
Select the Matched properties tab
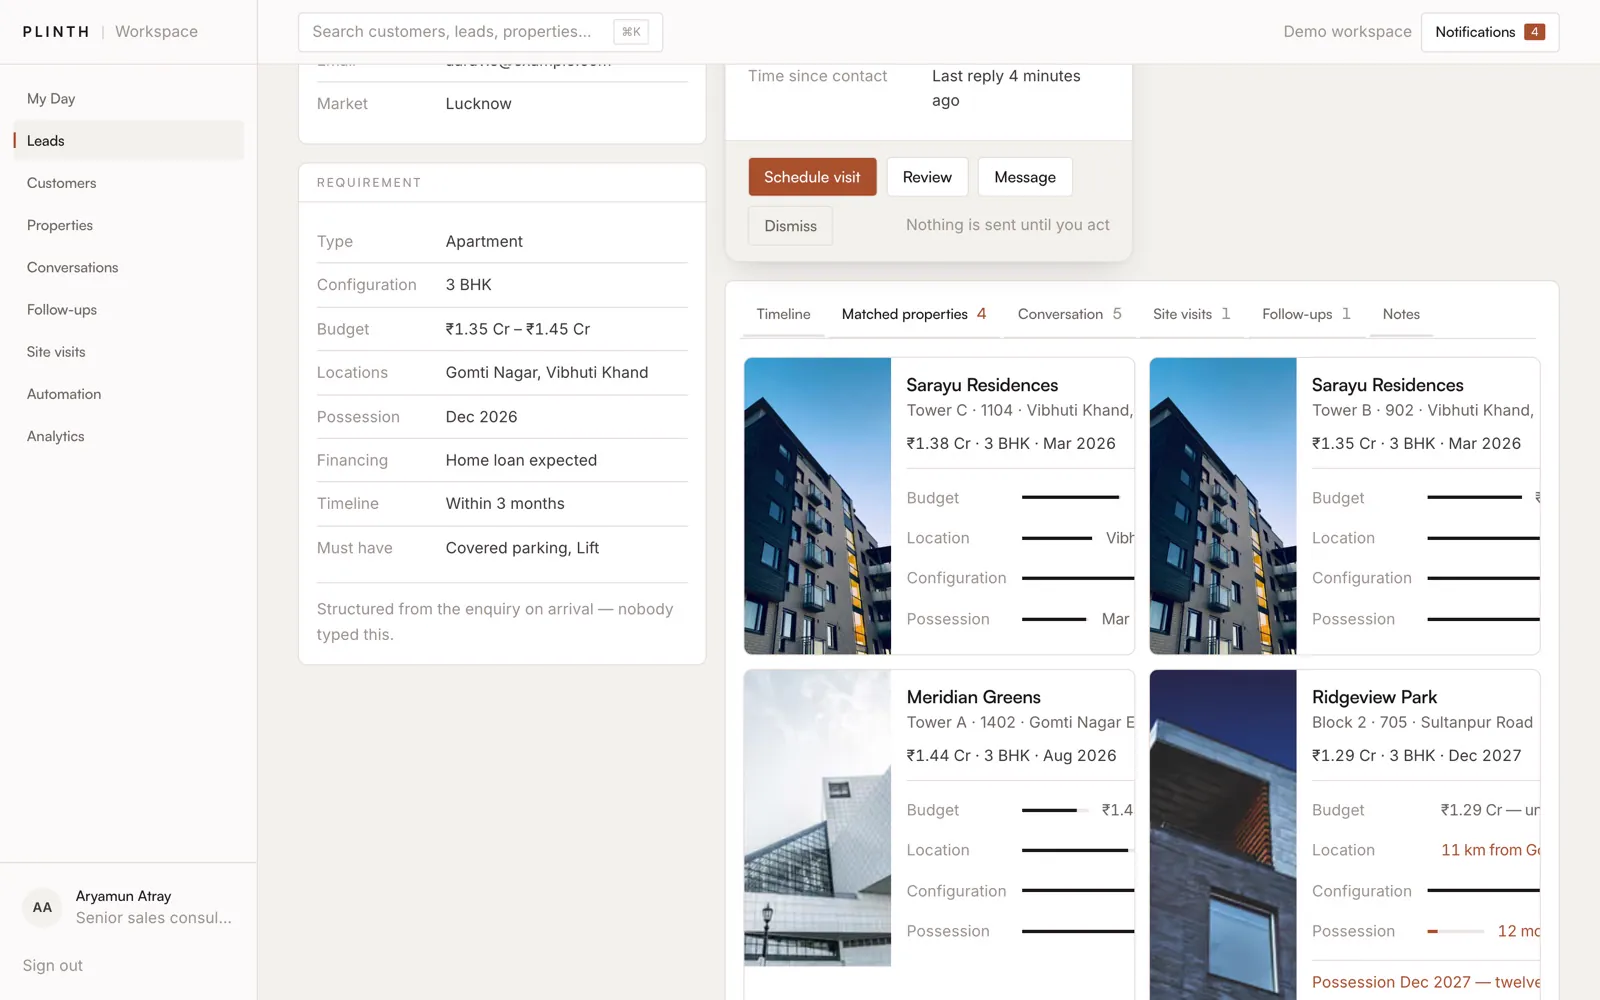pyautogui.click(x=914, y=314)
